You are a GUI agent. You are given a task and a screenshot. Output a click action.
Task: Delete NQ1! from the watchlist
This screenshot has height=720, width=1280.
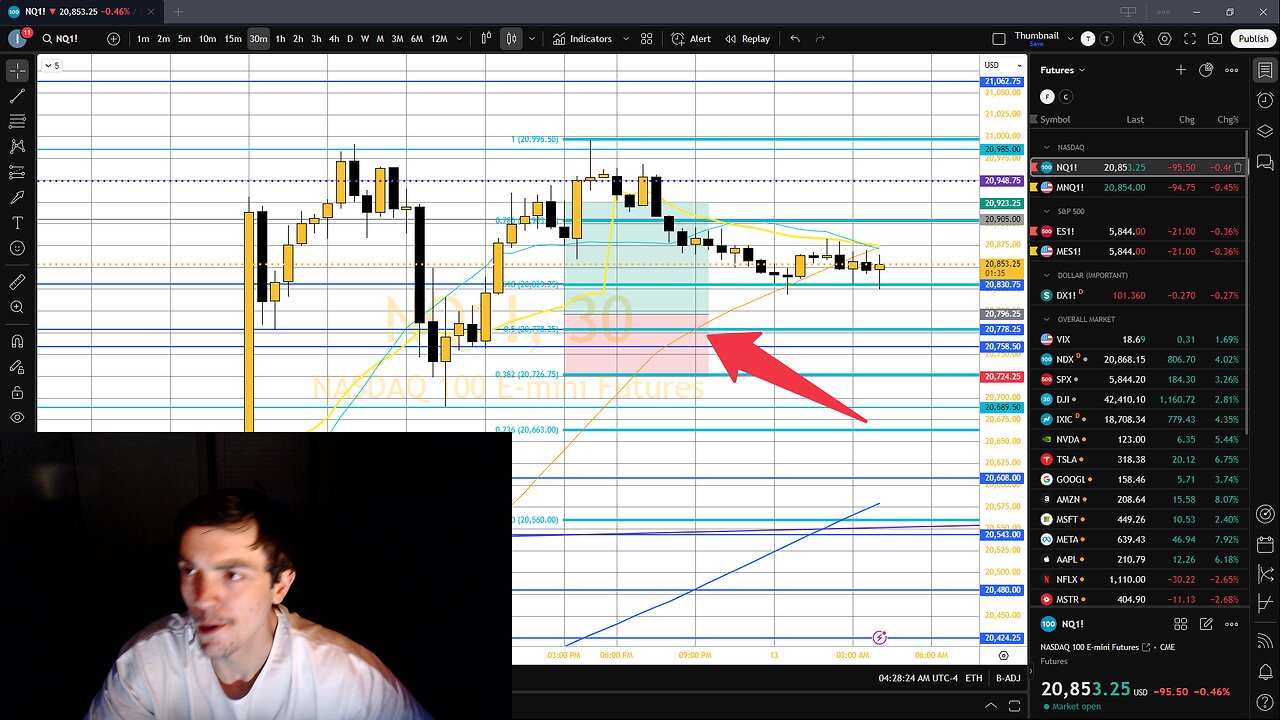[x=1238, y=167]
